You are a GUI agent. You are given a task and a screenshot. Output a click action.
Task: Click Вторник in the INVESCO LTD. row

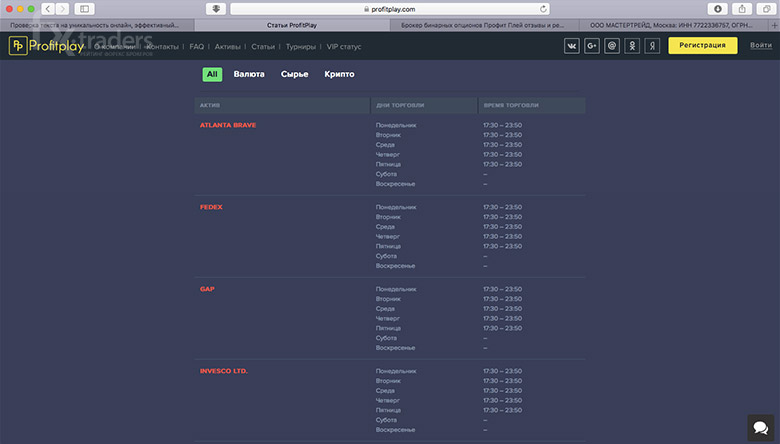pyautogui.click(x=388, y=381)
